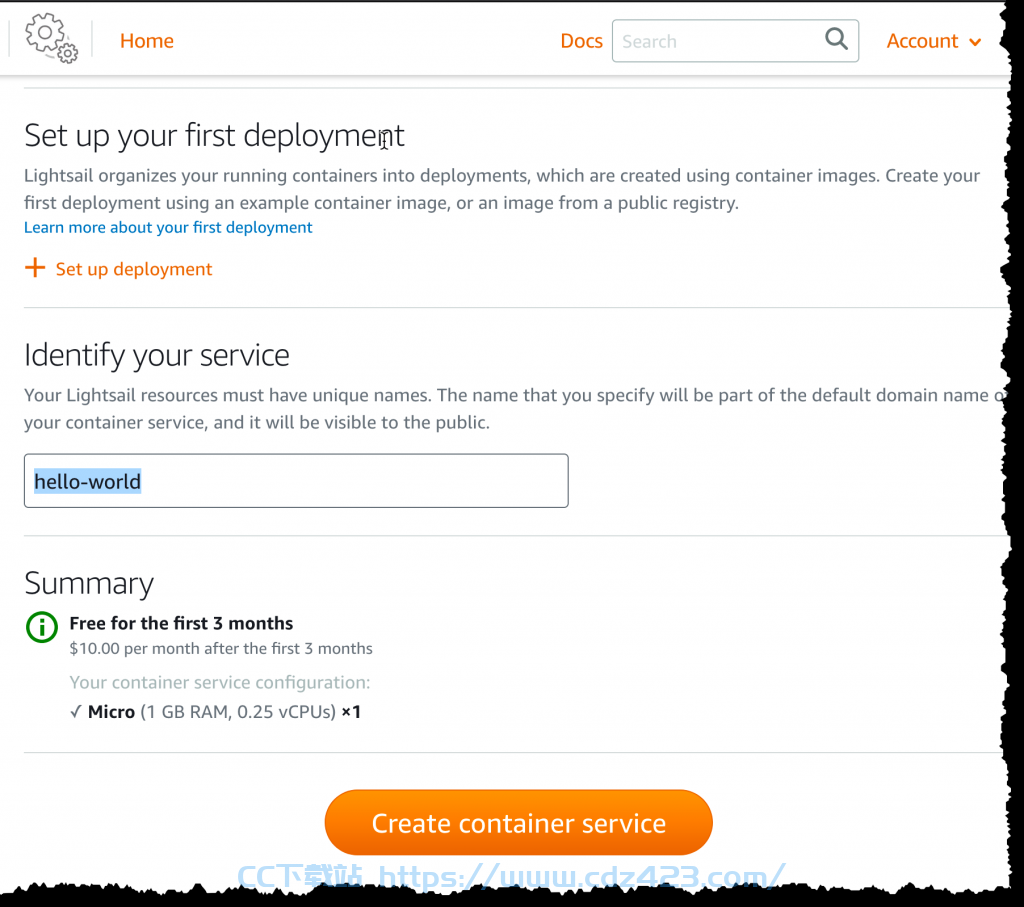Image resolution: width=1024 pixels, height=907 pixels.
Task: Open the Docs link
Action: point(581,41)
